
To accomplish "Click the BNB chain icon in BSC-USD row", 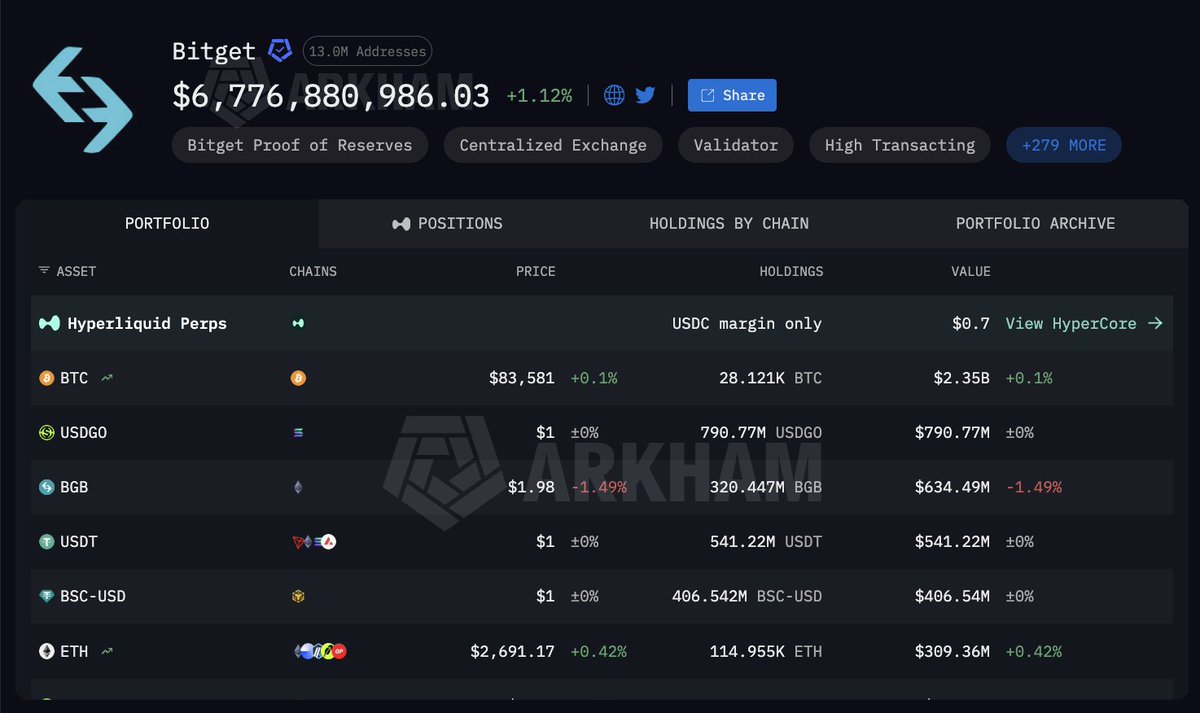I will coord(298,596).
